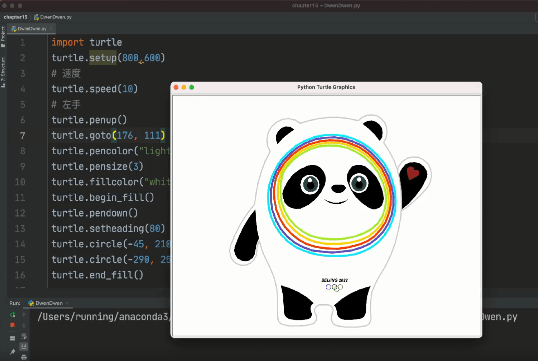Click gutter line number 16
Screen dimensions: 538x361
[20, 275]
